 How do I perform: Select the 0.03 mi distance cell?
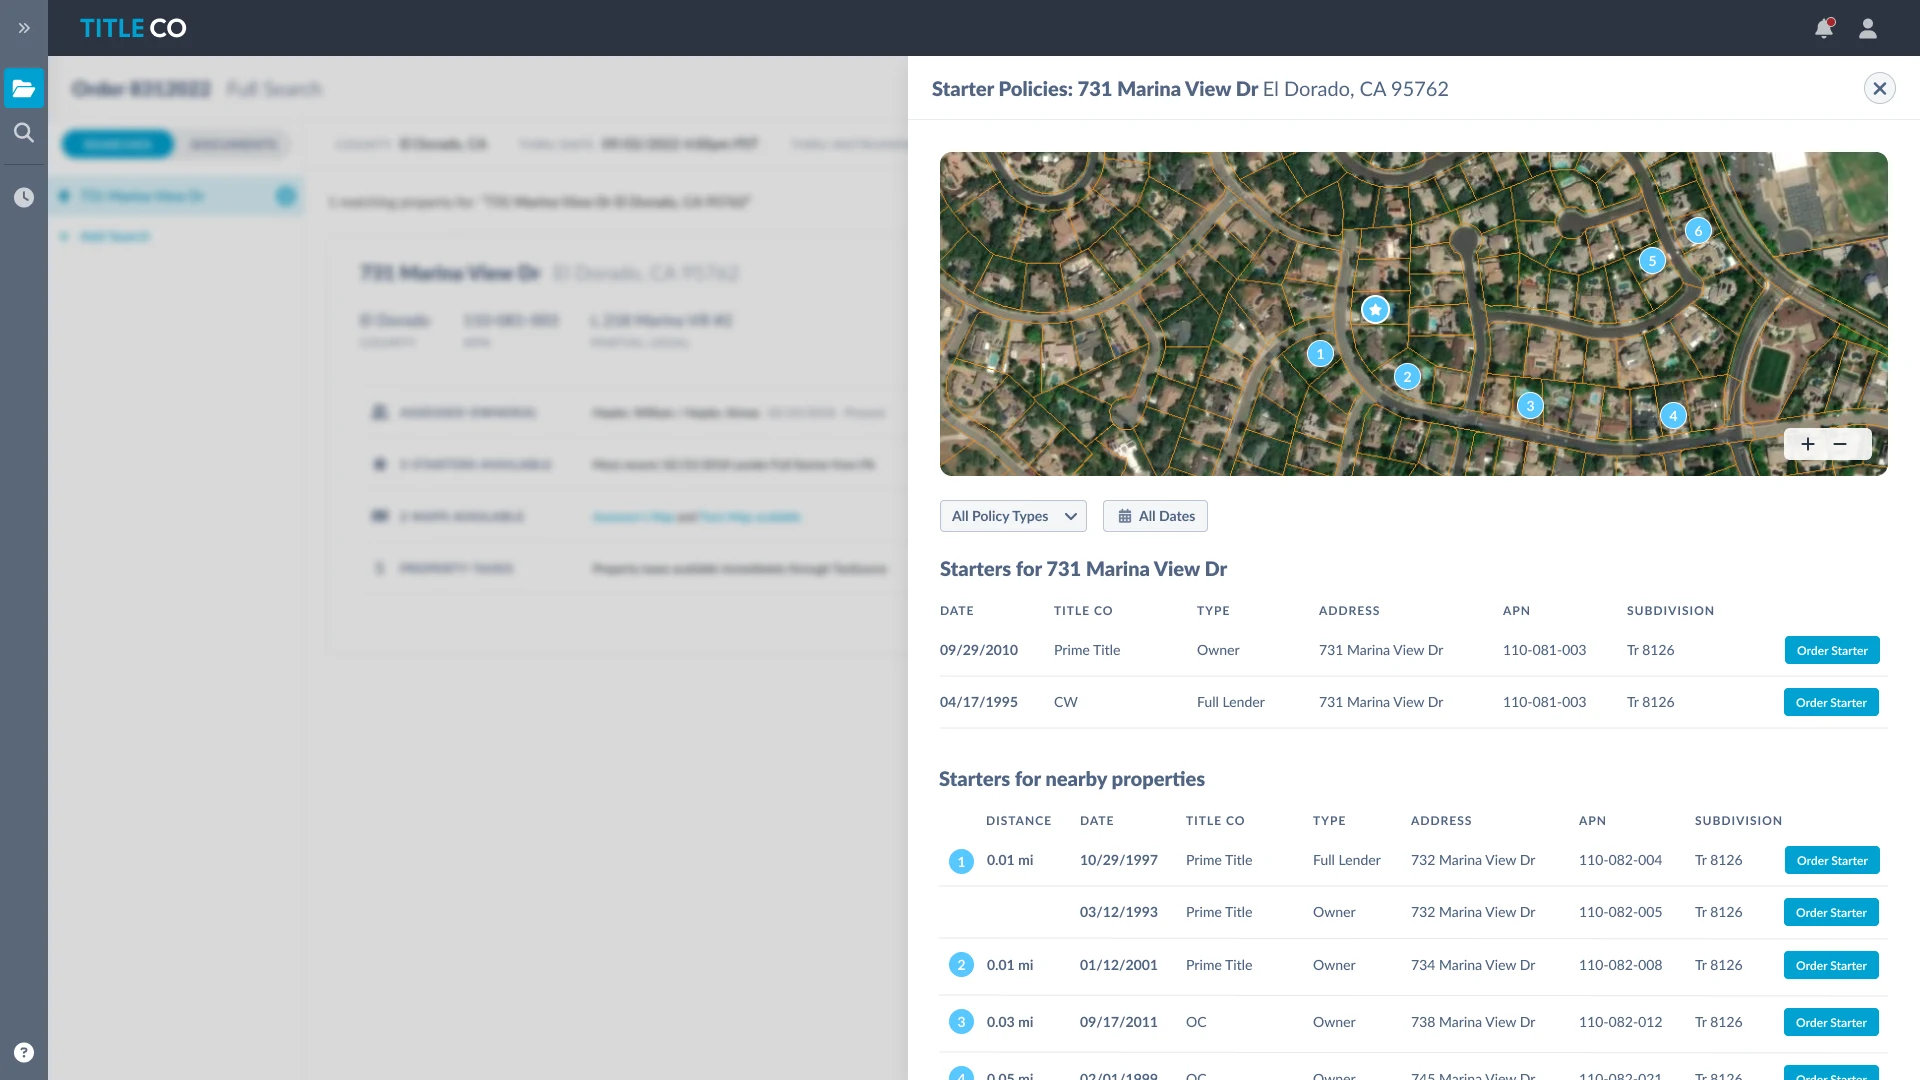point(1010,1022)
